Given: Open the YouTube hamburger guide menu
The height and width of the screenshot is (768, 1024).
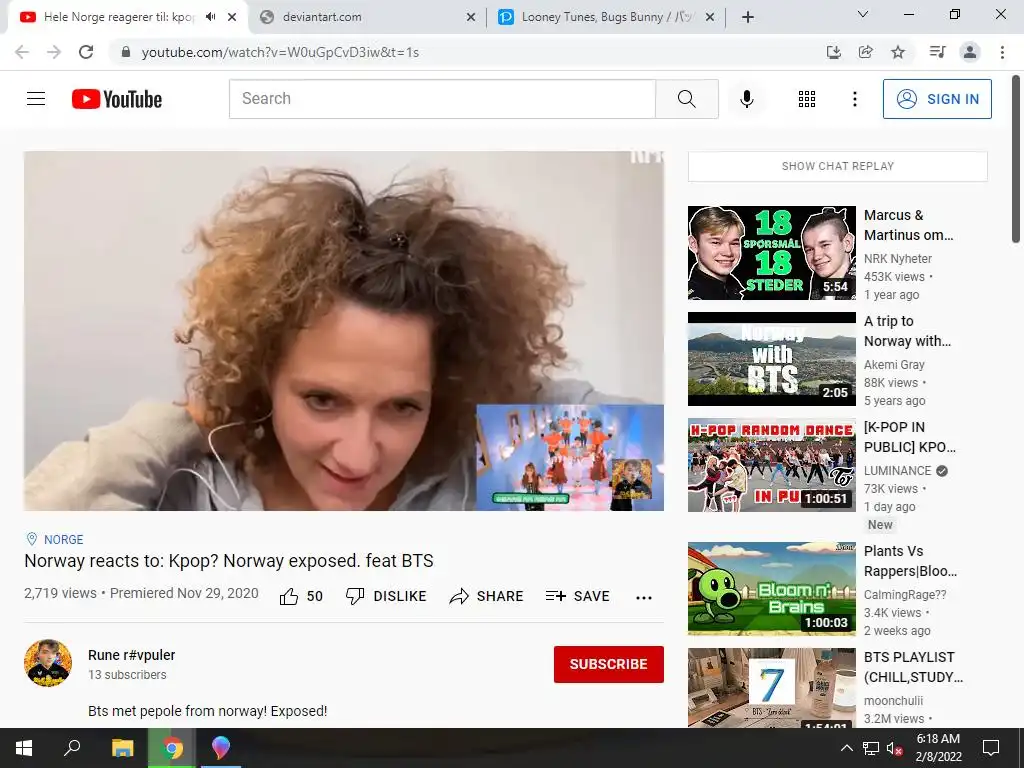Looking at the screenshot, I should (36, 99).
